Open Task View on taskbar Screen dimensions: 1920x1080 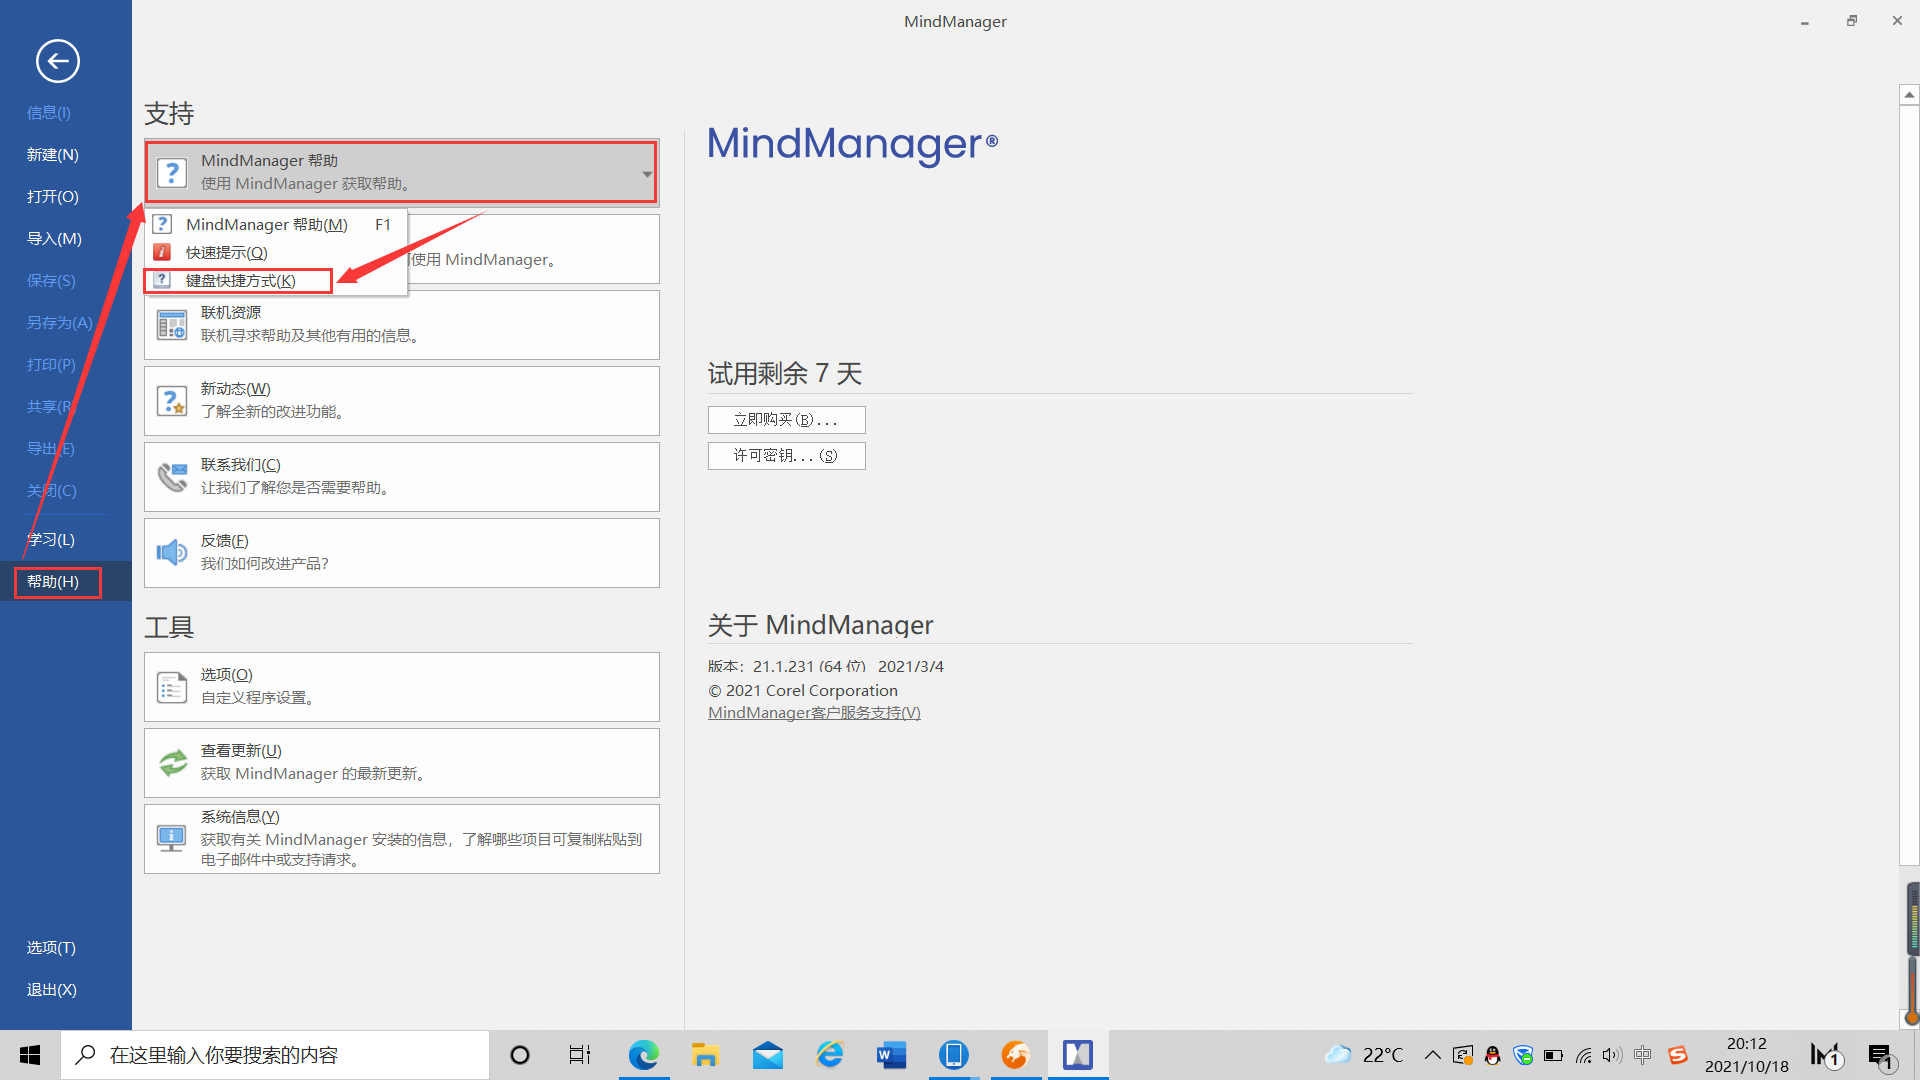click(580, 1055)
